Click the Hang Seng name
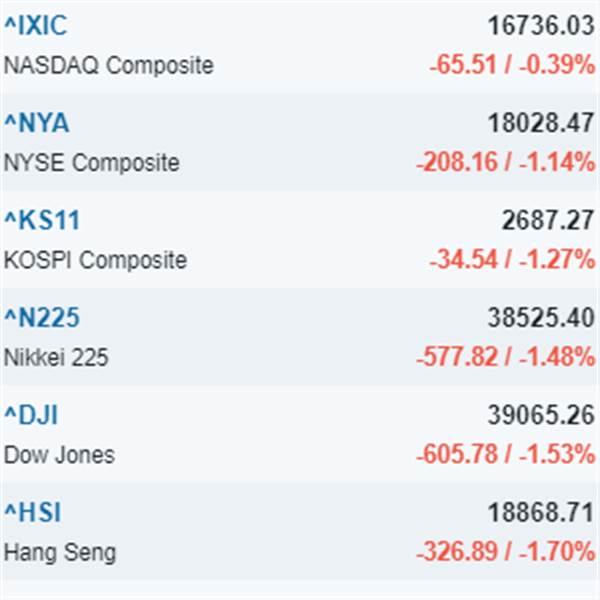The width and height of the screenshot is (600, 600). tap(60, 552)
